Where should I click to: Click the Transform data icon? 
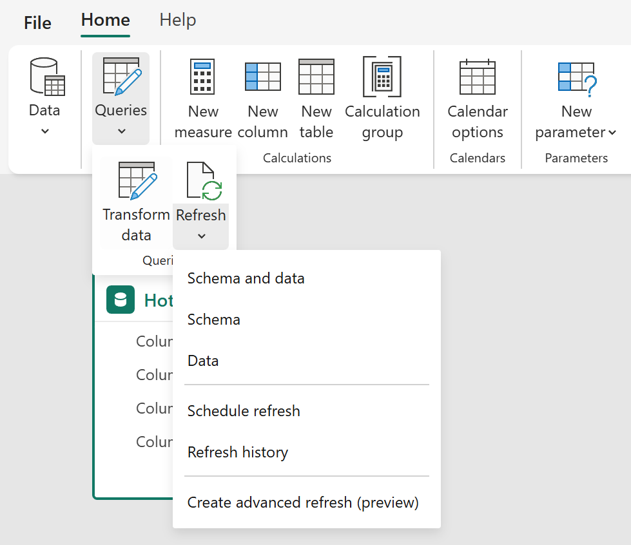point(137,180)
